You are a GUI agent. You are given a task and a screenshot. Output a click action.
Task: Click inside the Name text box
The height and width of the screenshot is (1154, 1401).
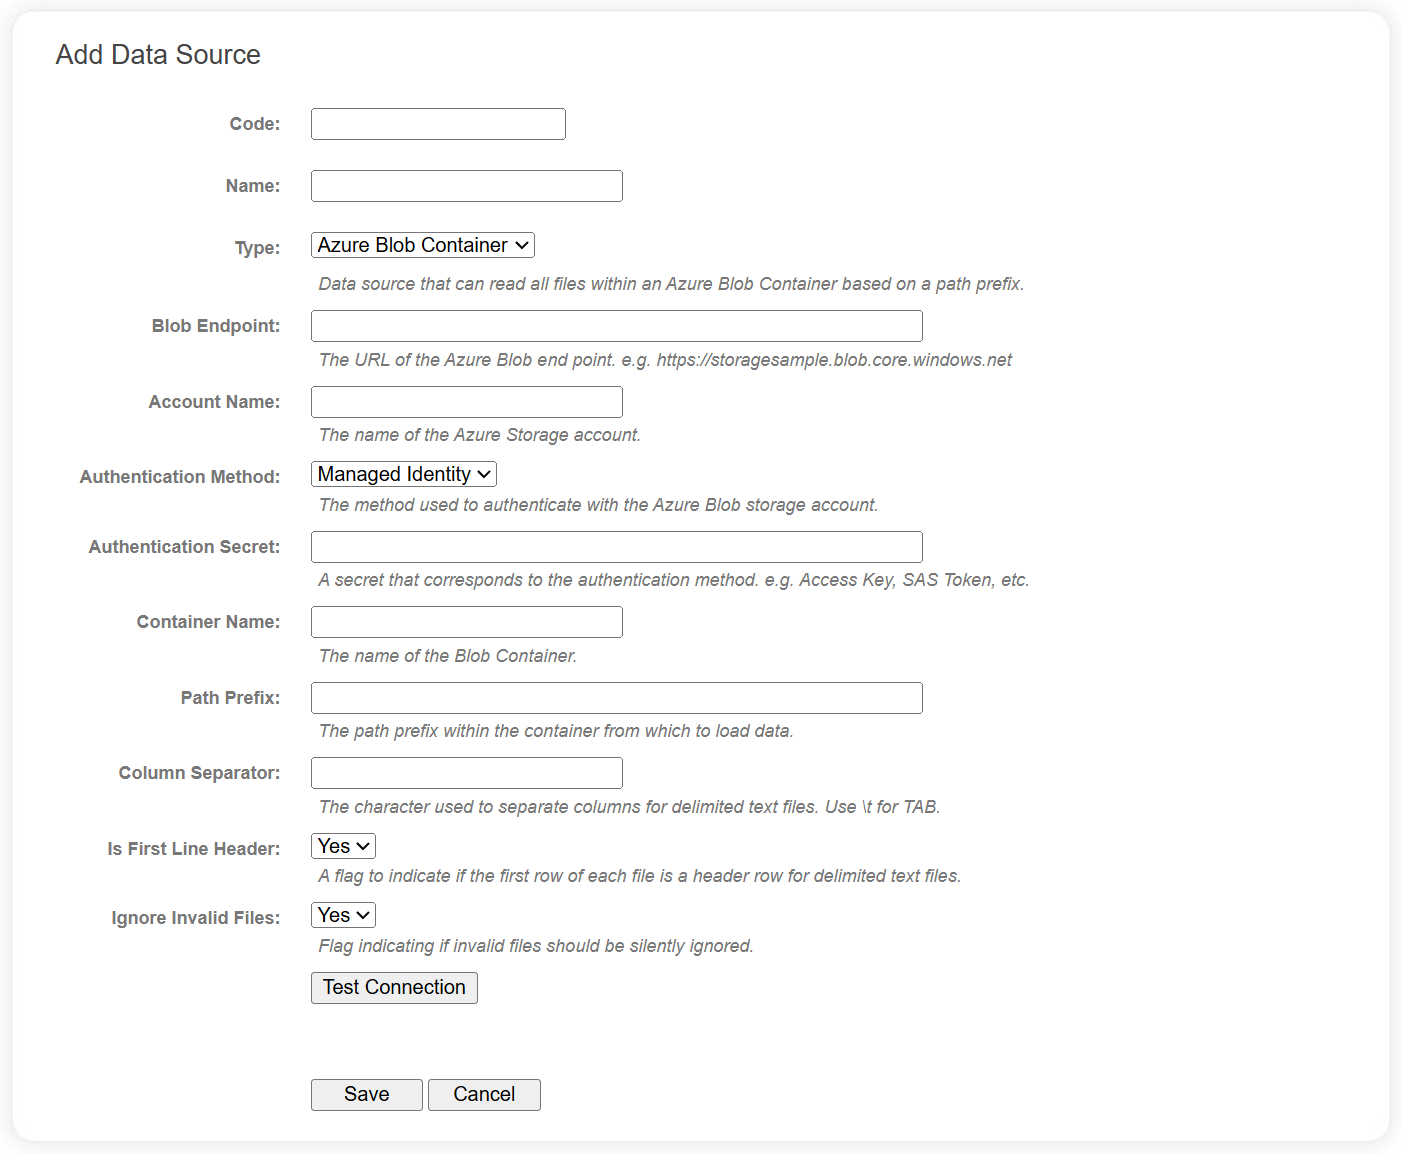(466, 185)
